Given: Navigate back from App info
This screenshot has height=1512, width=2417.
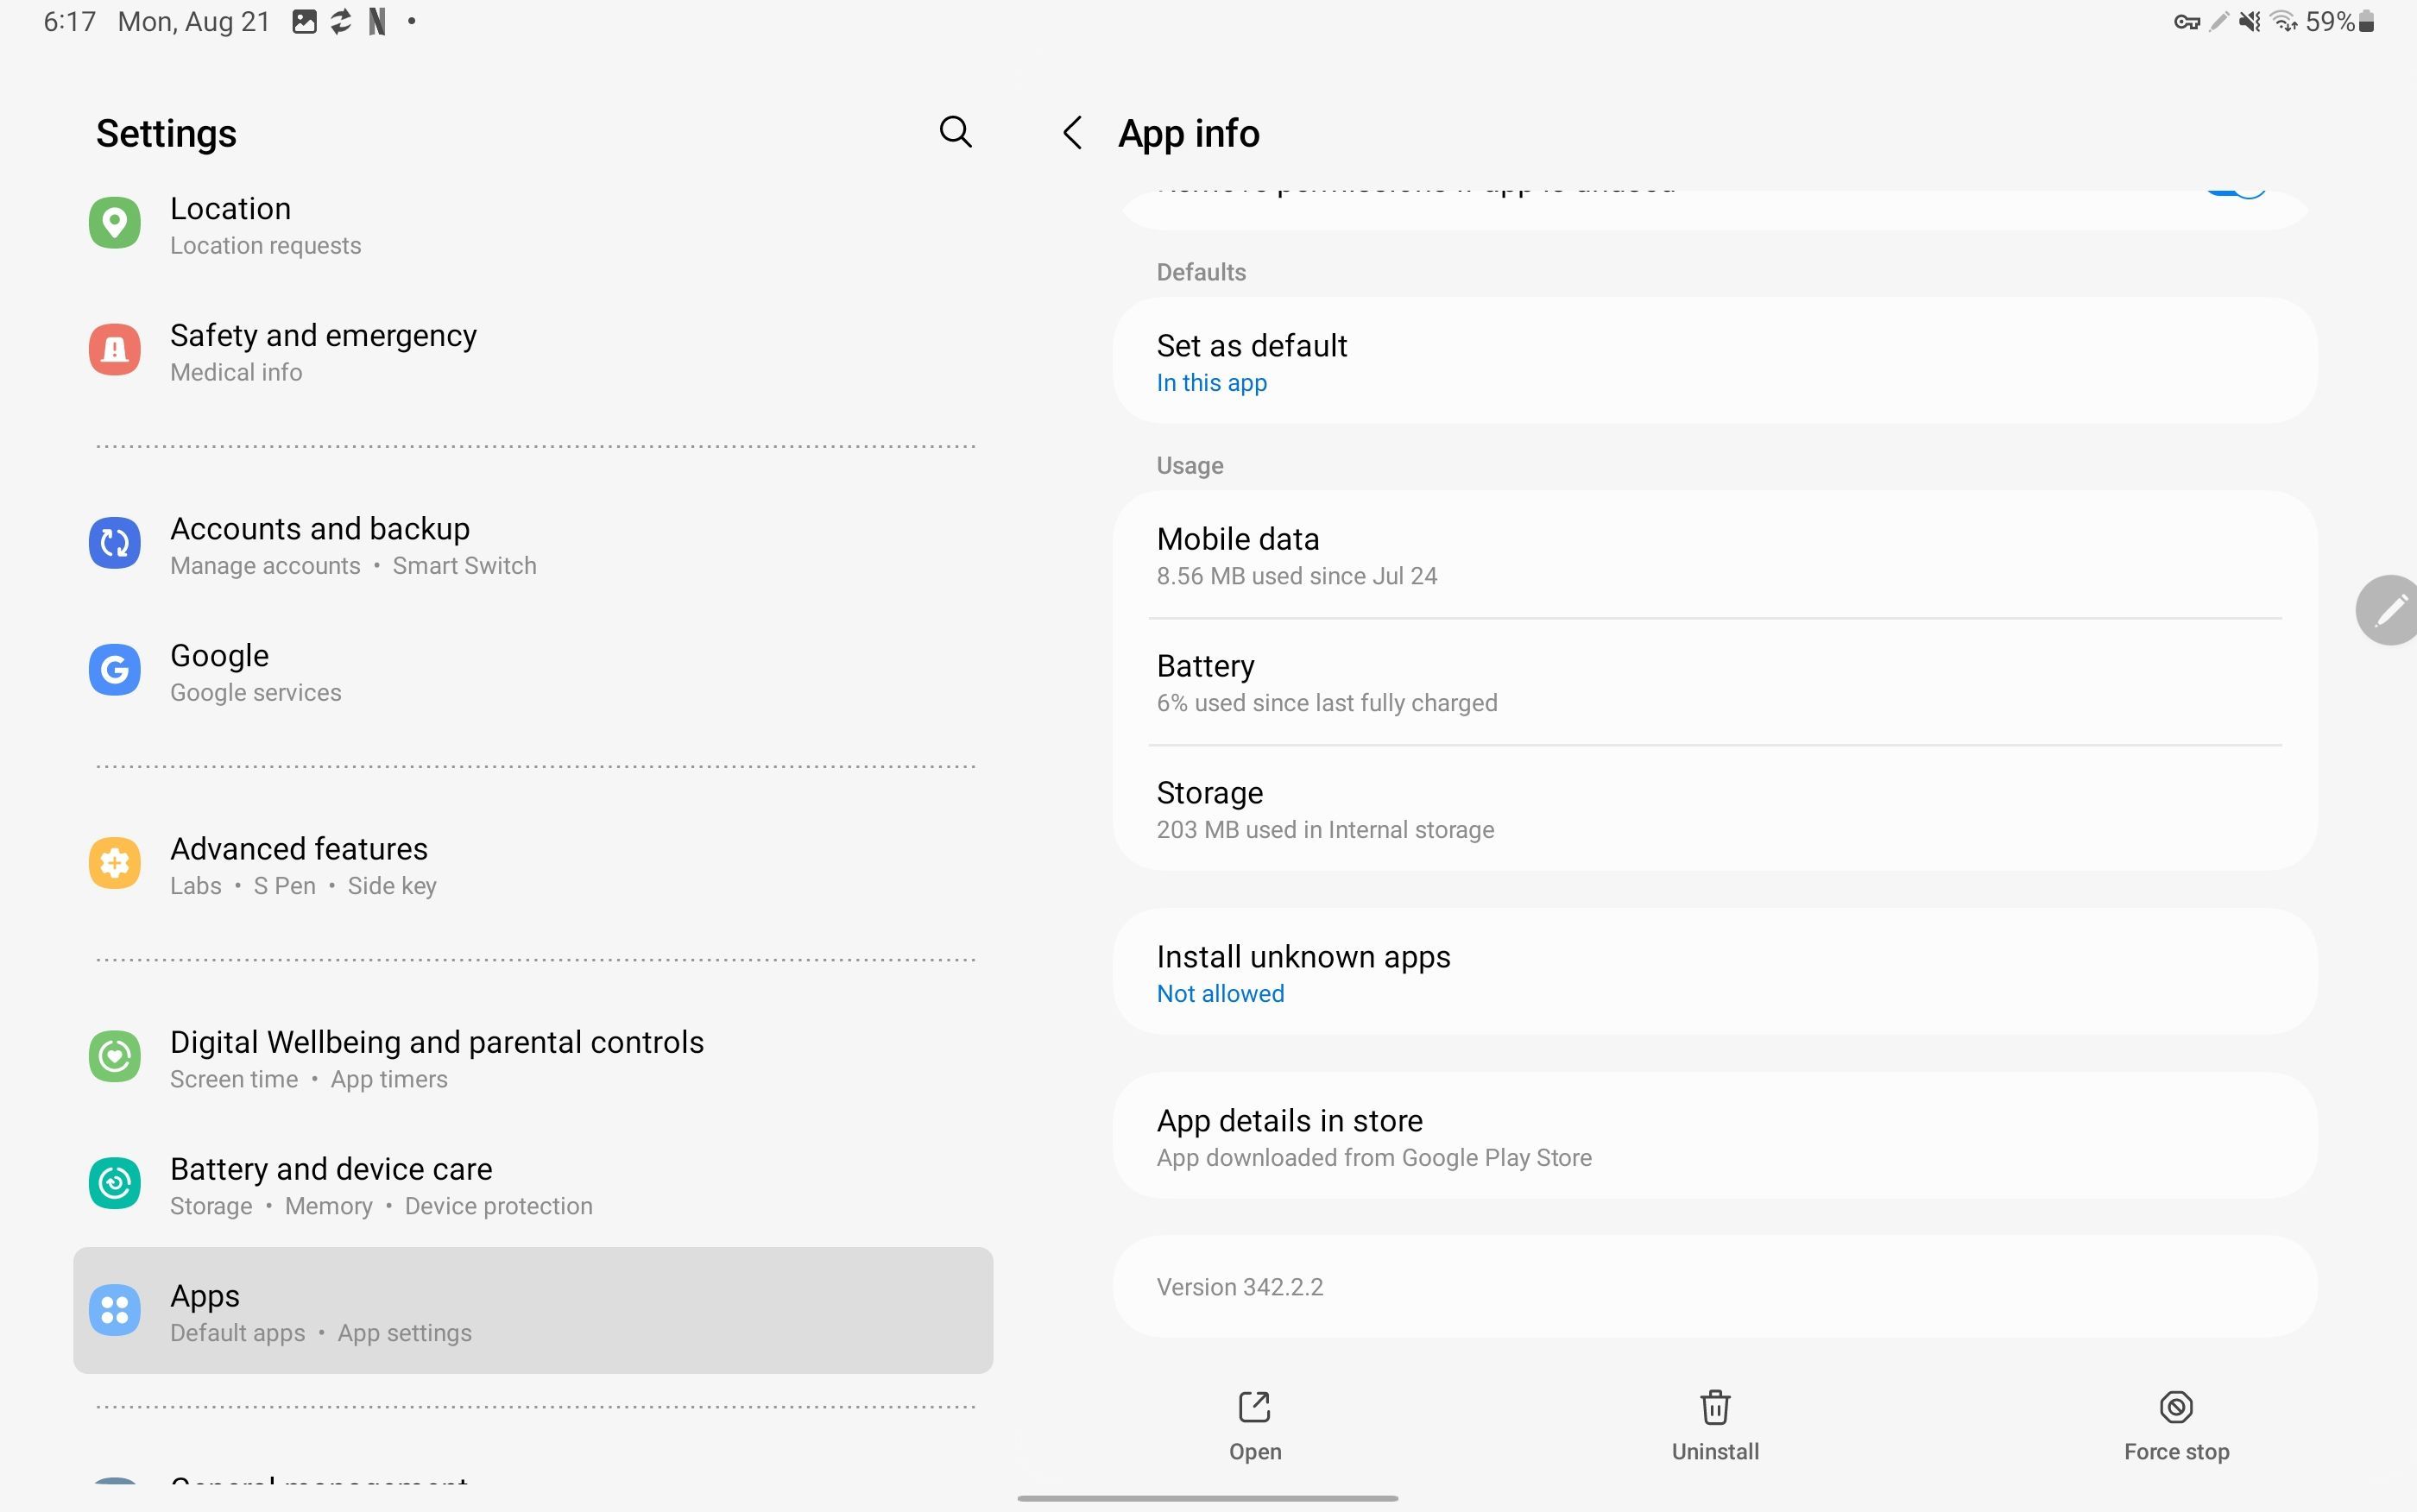Looking at the screenshot, I should [1075, 132].
